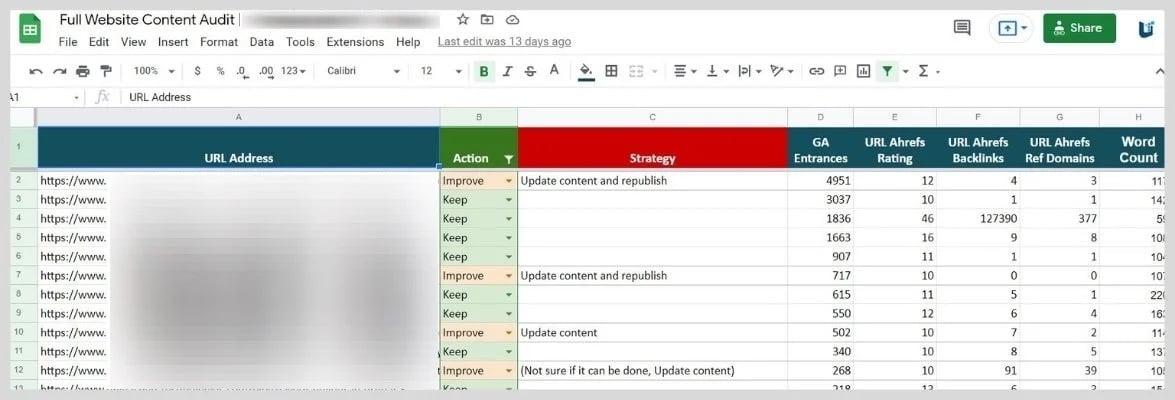Open the vertical align dropdown

[716, 71]
